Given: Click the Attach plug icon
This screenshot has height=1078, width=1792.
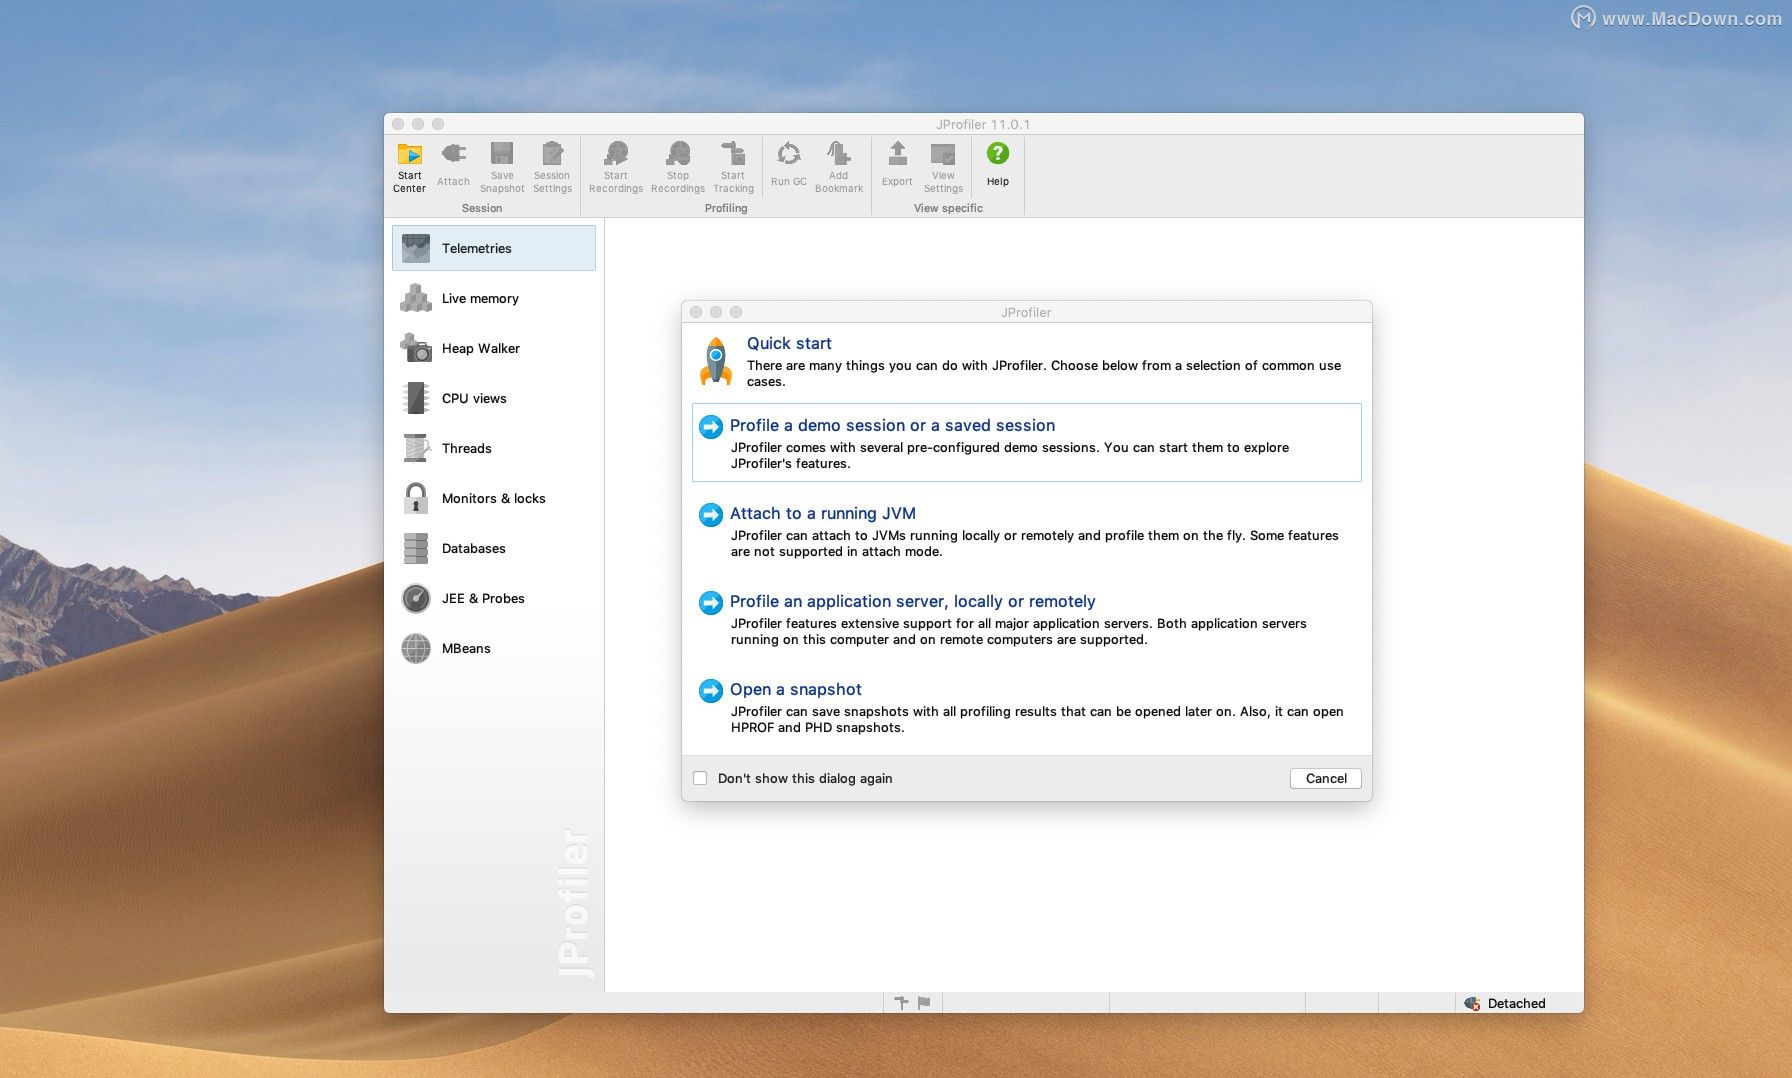Looking at the screenshot, I should pyautogui.click(x=453, y=154).
